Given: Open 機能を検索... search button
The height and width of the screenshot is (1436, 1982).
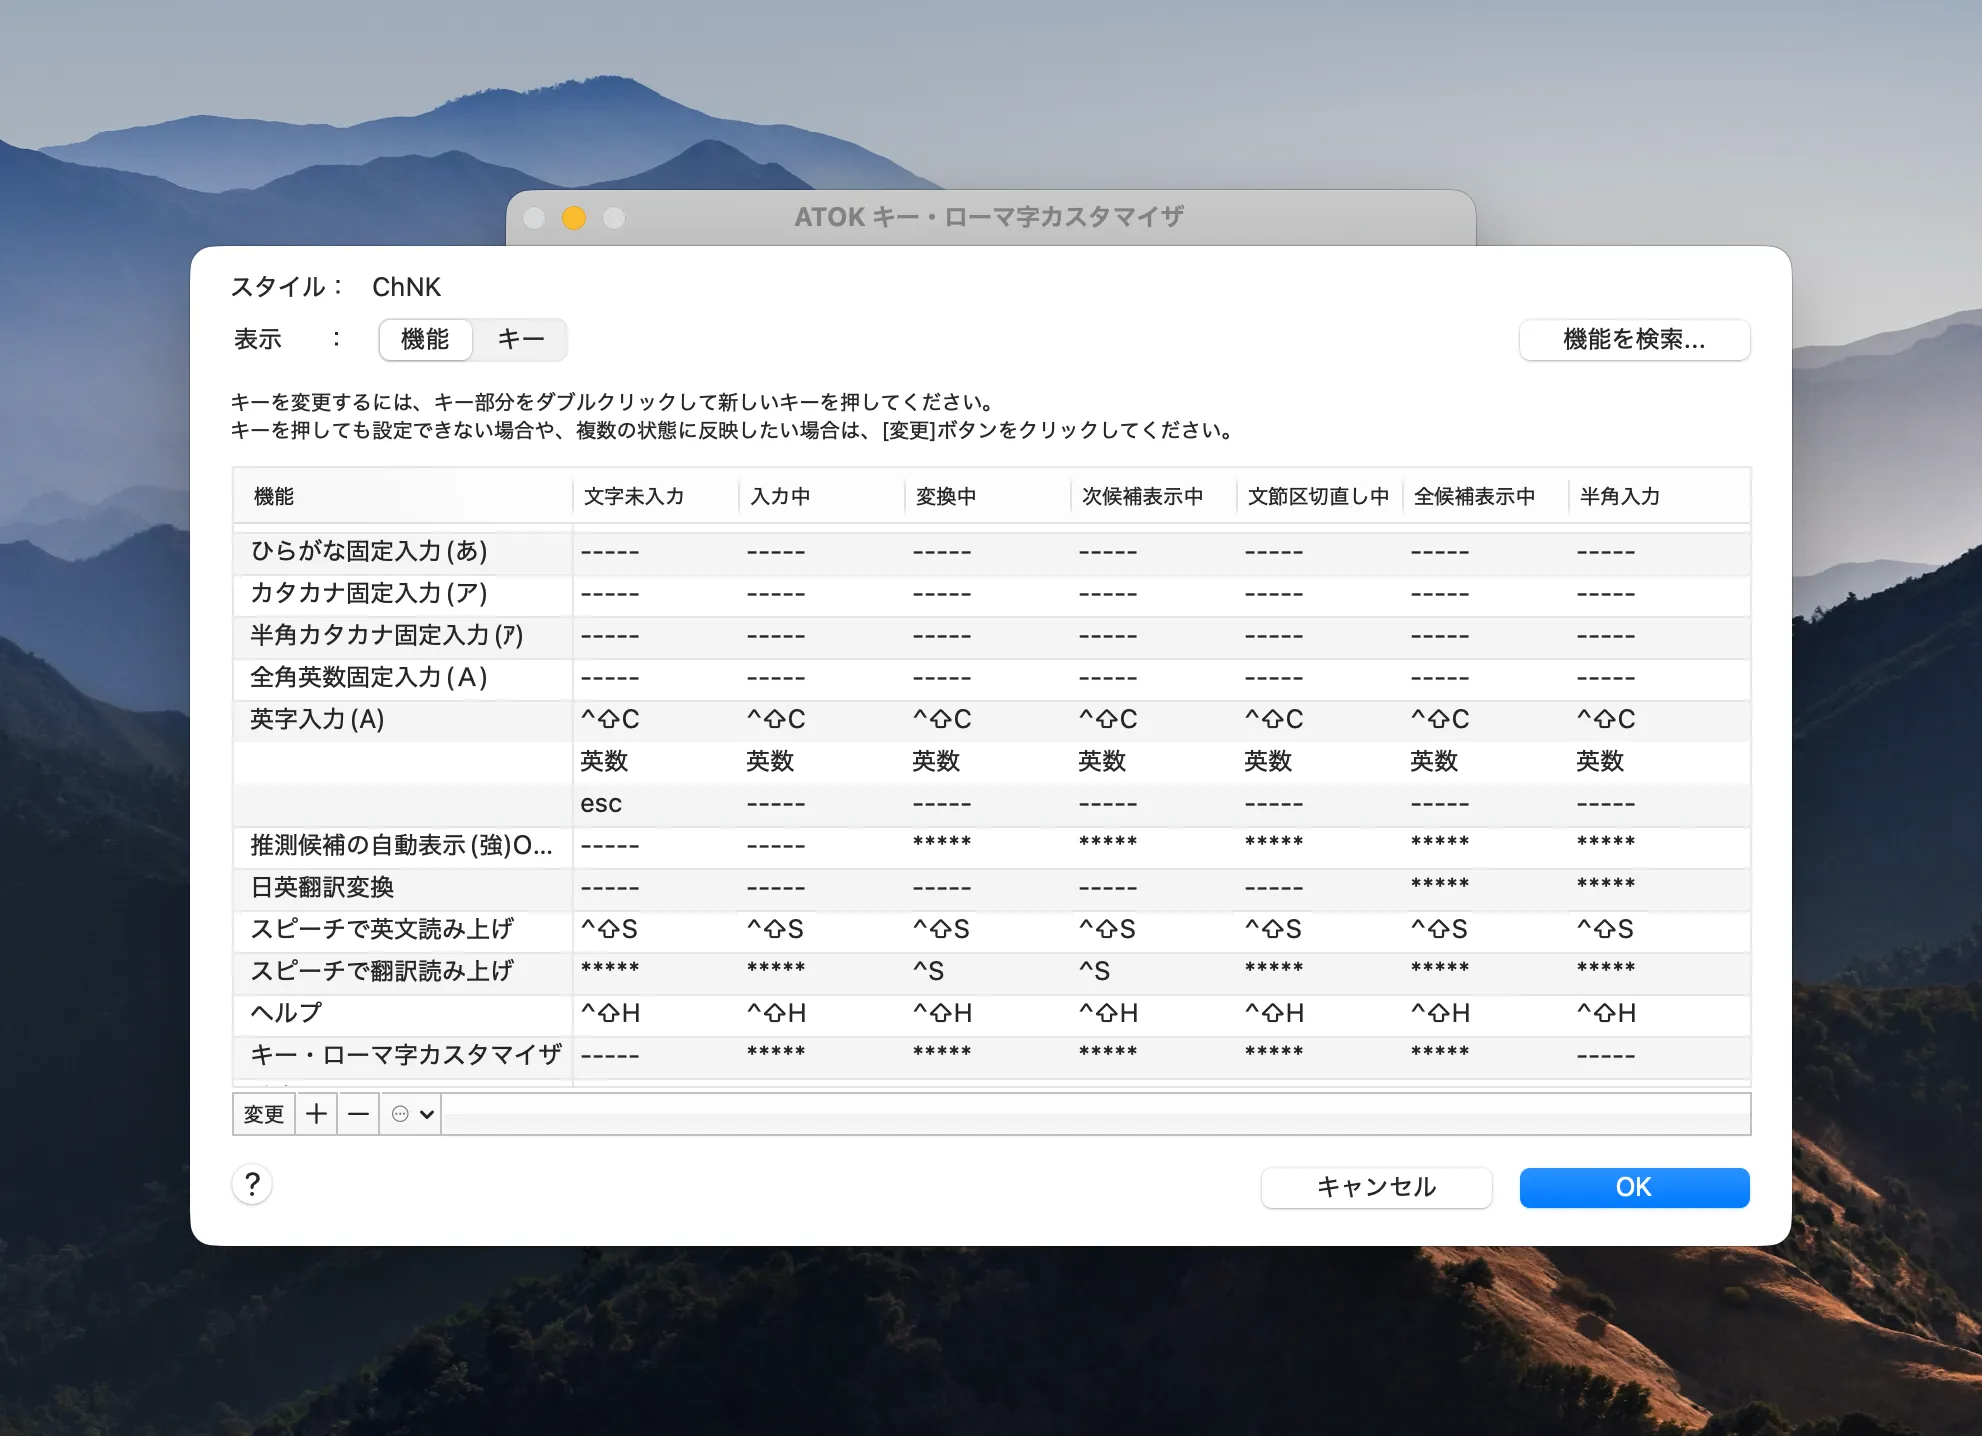Looking at the screenshot, I should [x=1634, y=340].
